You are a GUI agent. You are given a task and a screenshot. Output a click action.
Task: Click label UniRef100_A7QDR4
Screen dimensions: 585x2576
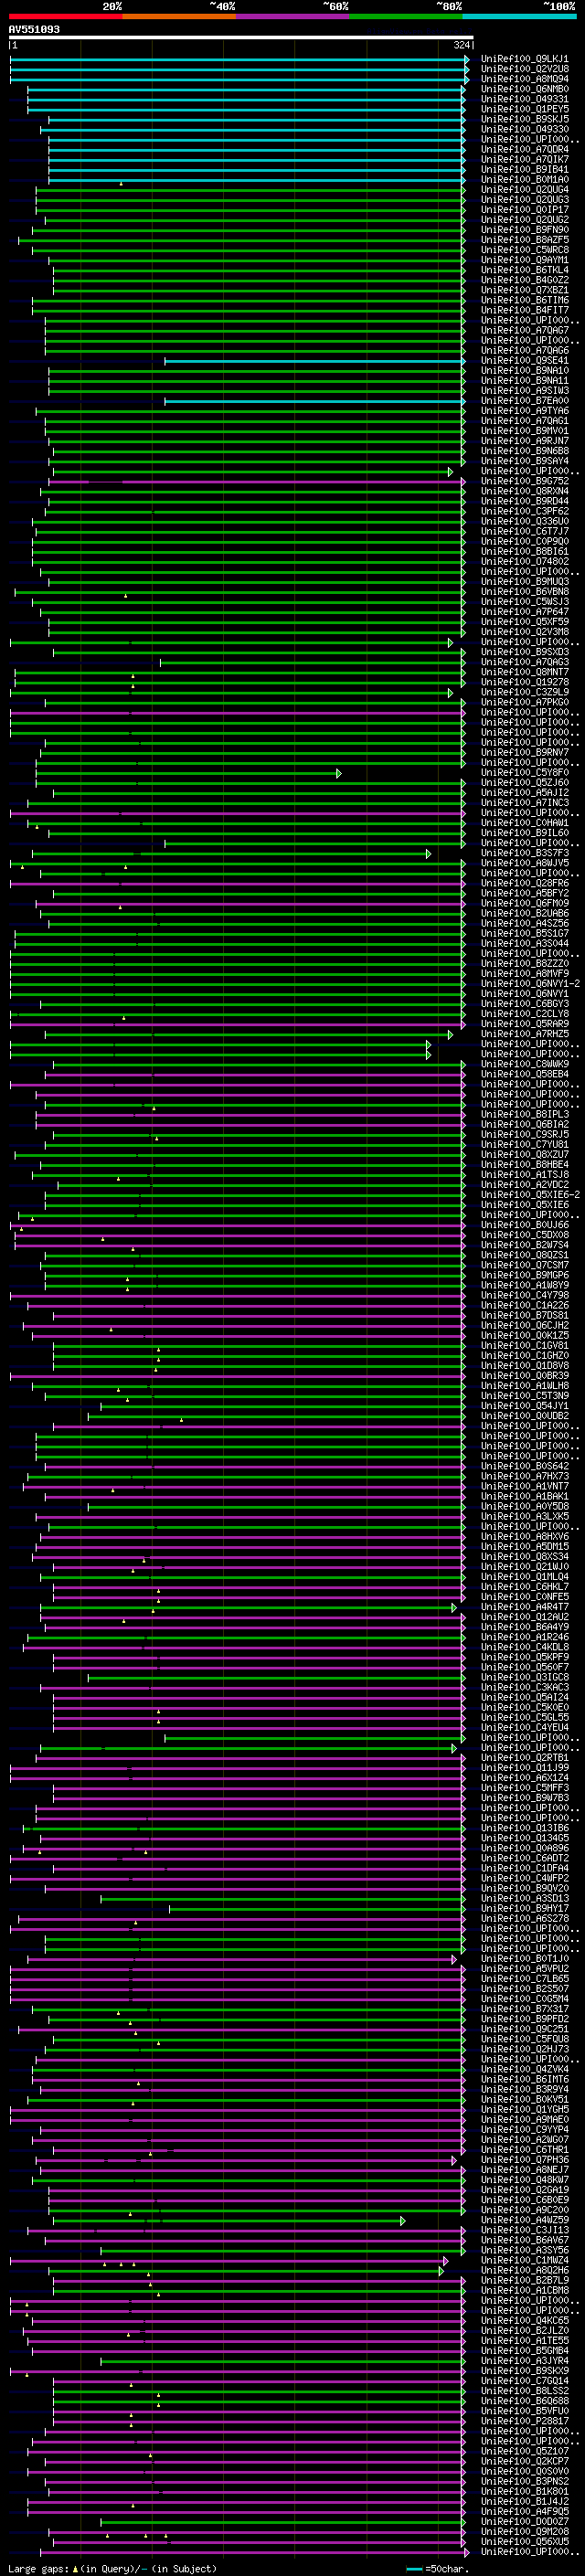coord(525,150)
